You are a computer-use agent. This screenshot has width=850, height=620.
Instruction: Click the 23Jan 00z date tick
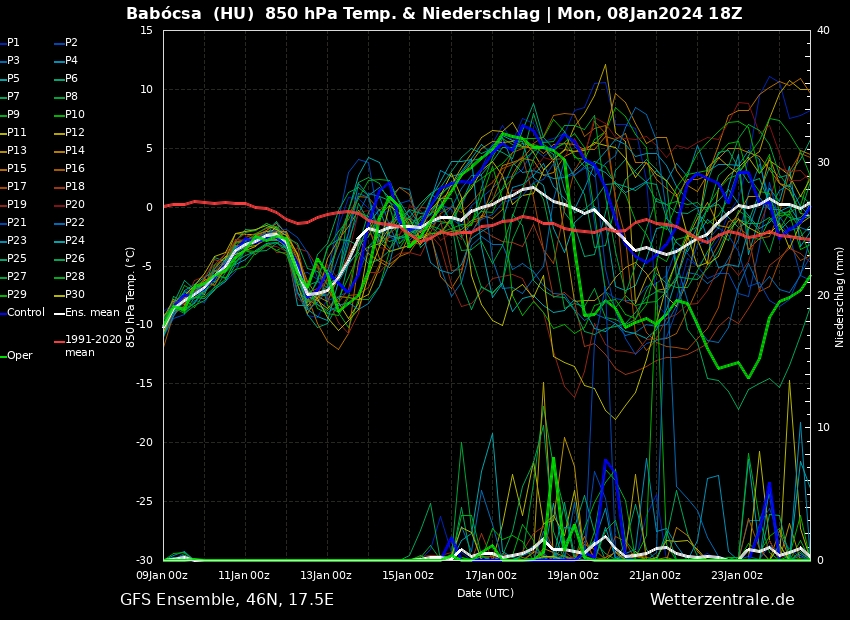pos(736,575)
